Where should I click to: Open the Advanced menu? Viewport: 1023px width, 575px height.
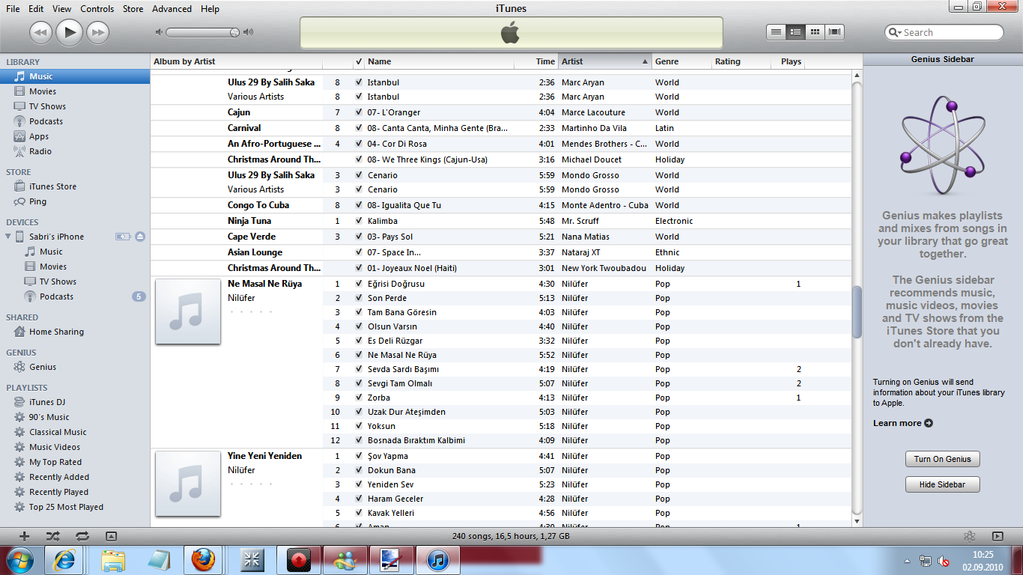pyautogui.click(x=171, y=9)
